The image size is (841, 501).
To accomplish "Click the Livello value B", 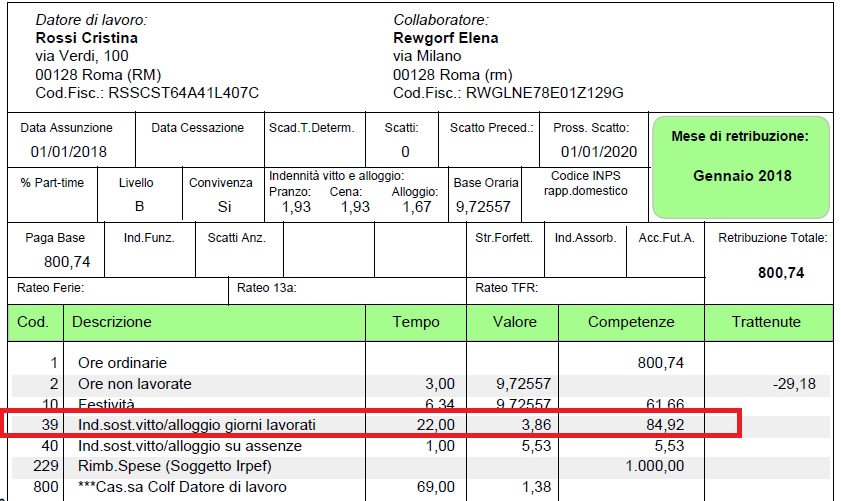I will (139, 206).
